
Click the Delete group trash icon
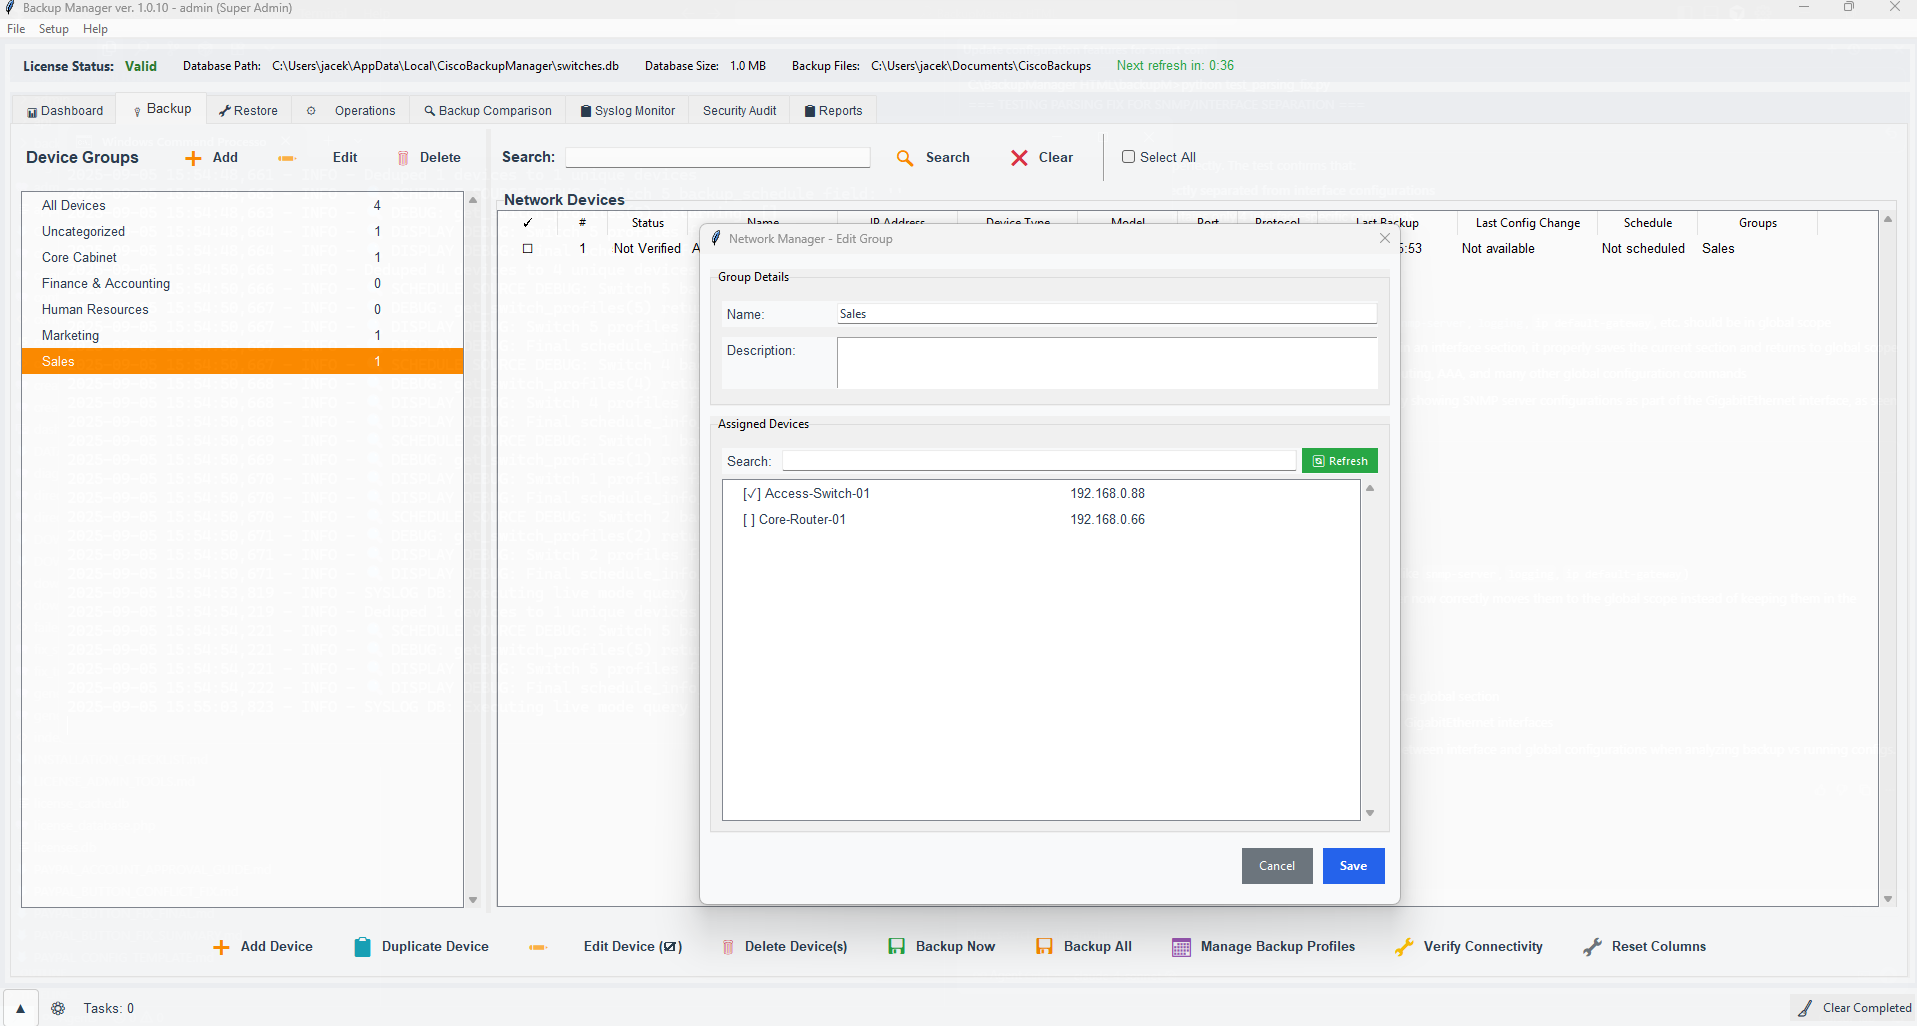(403, 158)
